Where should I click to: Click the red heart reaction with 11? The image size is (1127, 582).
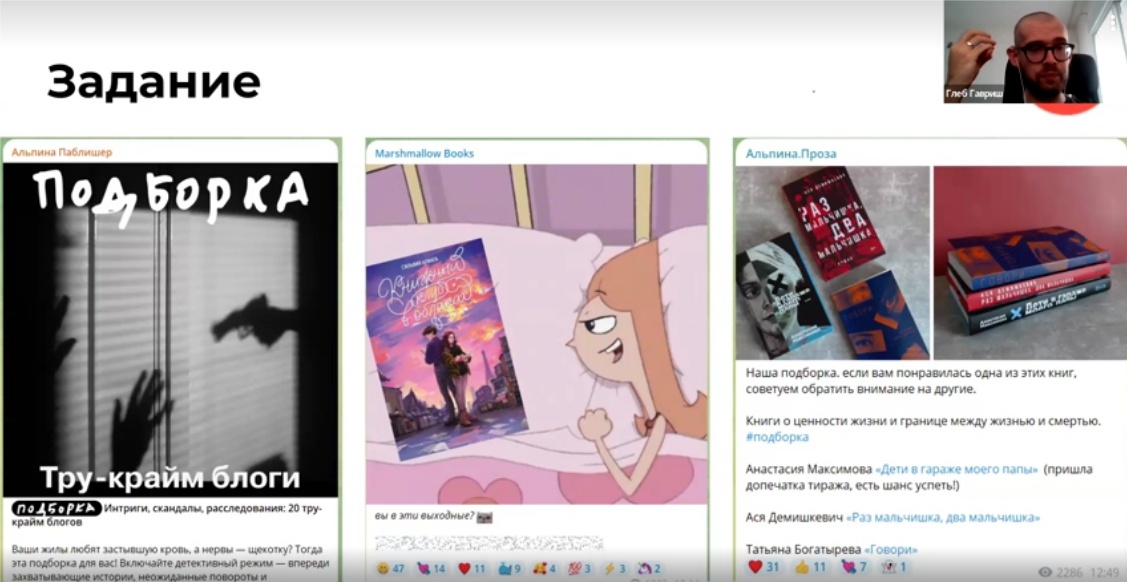(x=472, y=568)
